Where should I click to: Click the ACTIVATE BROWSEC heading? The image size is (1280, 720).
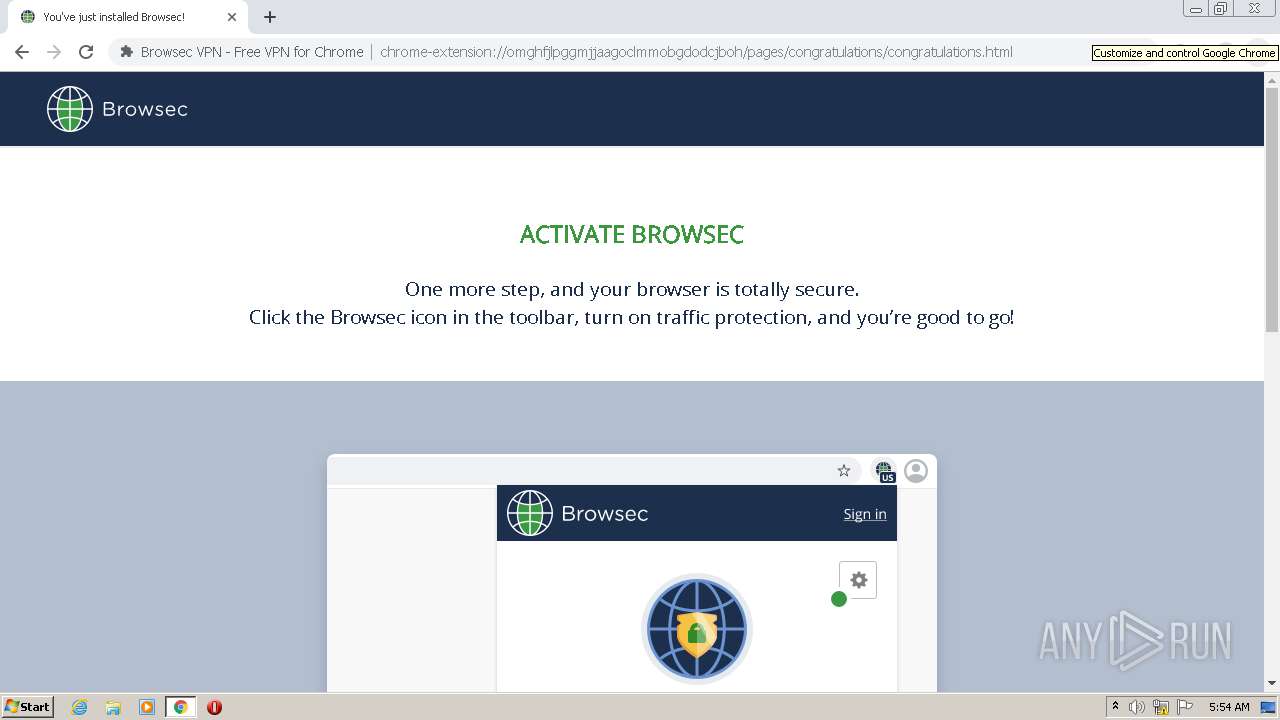632,235
